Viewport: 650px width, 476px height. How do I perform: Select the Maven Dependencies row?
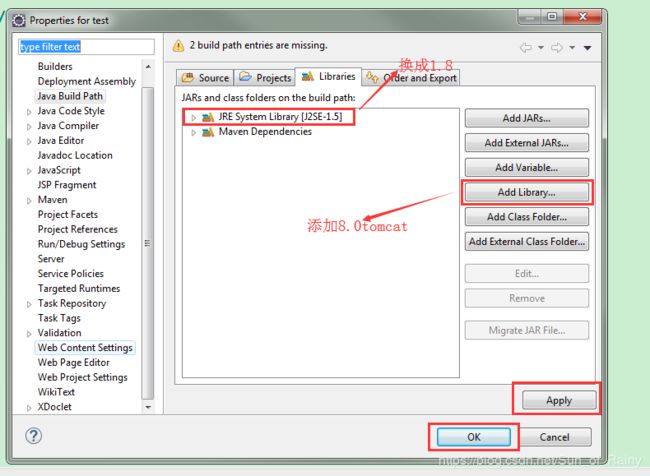tap(320, 132)
